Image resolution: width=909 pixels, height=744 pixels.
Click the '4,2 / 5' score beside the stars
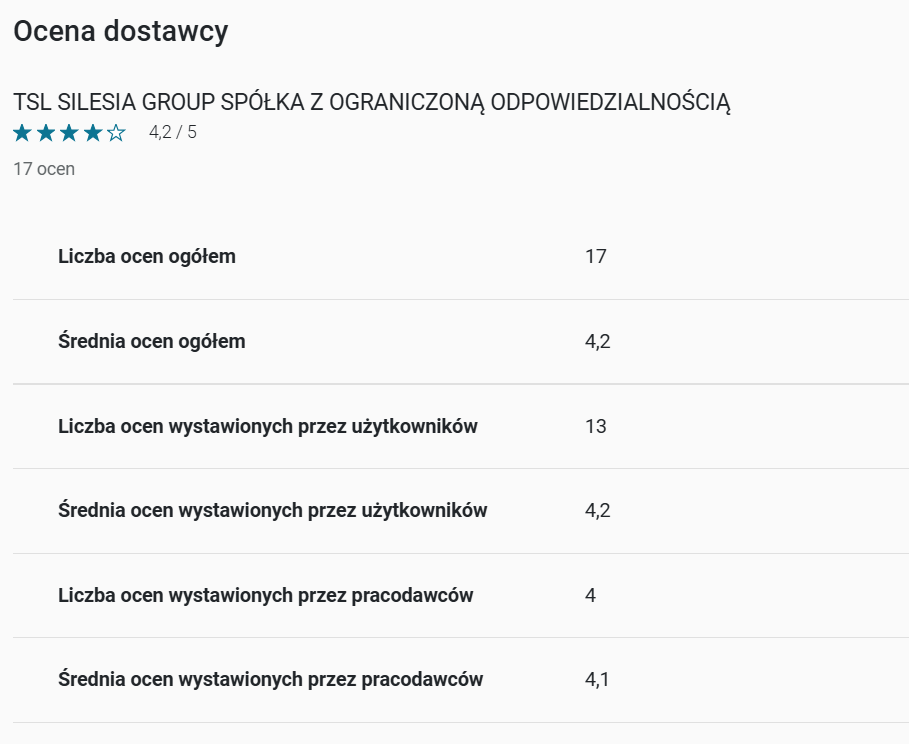tap(173, 132)
